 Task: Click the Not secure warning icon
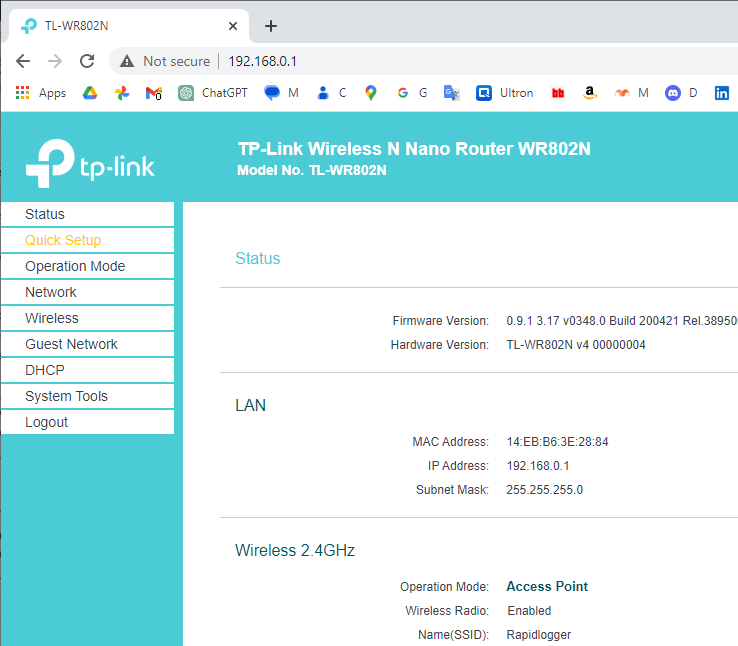pyautogui.click(x=127, y=61)
